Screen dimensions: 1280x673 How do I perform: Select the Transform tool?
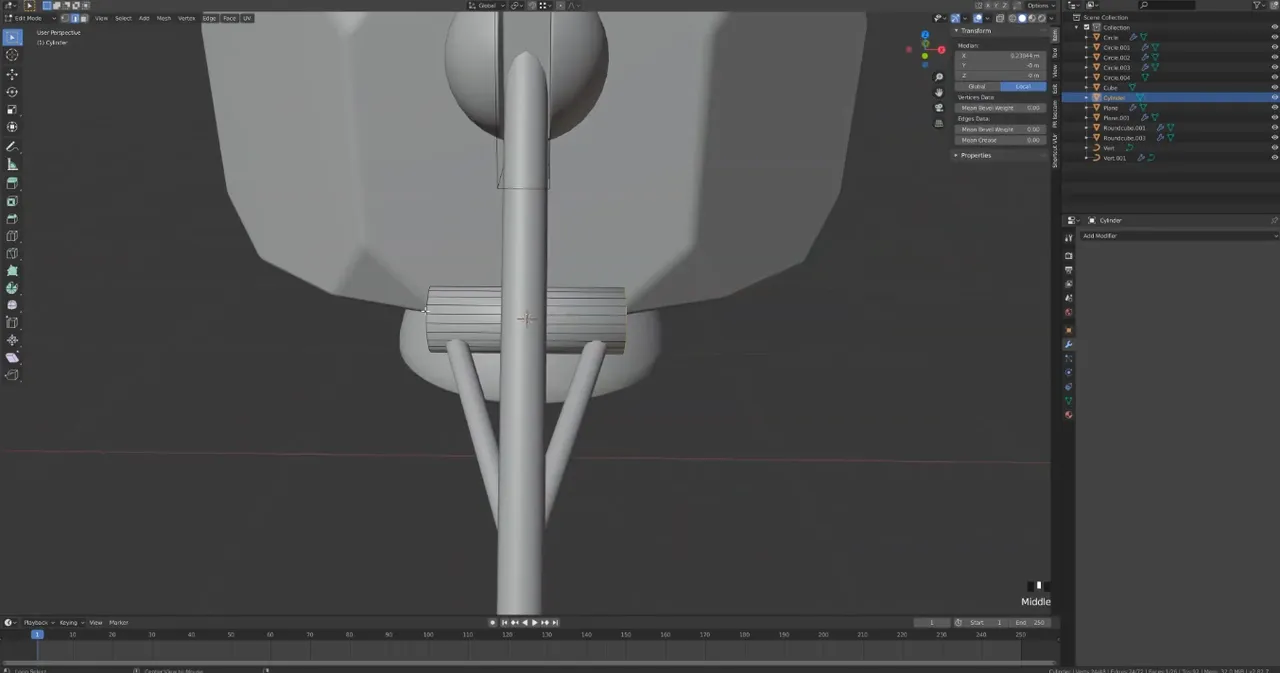click(12, 127)
